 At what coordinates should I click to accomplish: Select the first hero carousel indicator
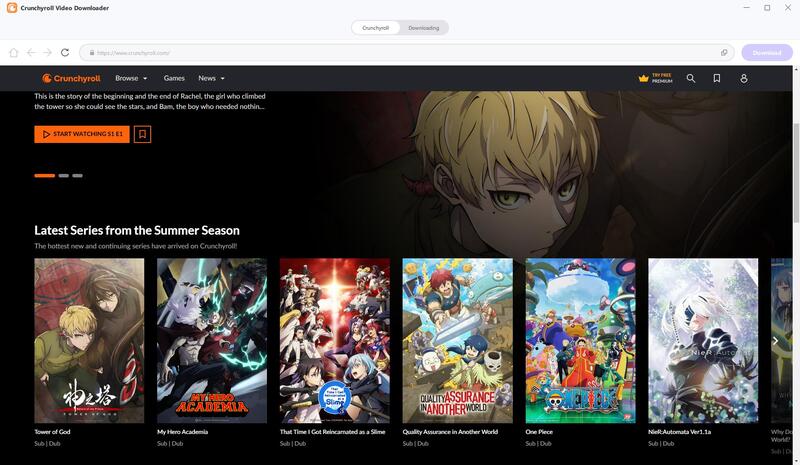tap(44, 176)
